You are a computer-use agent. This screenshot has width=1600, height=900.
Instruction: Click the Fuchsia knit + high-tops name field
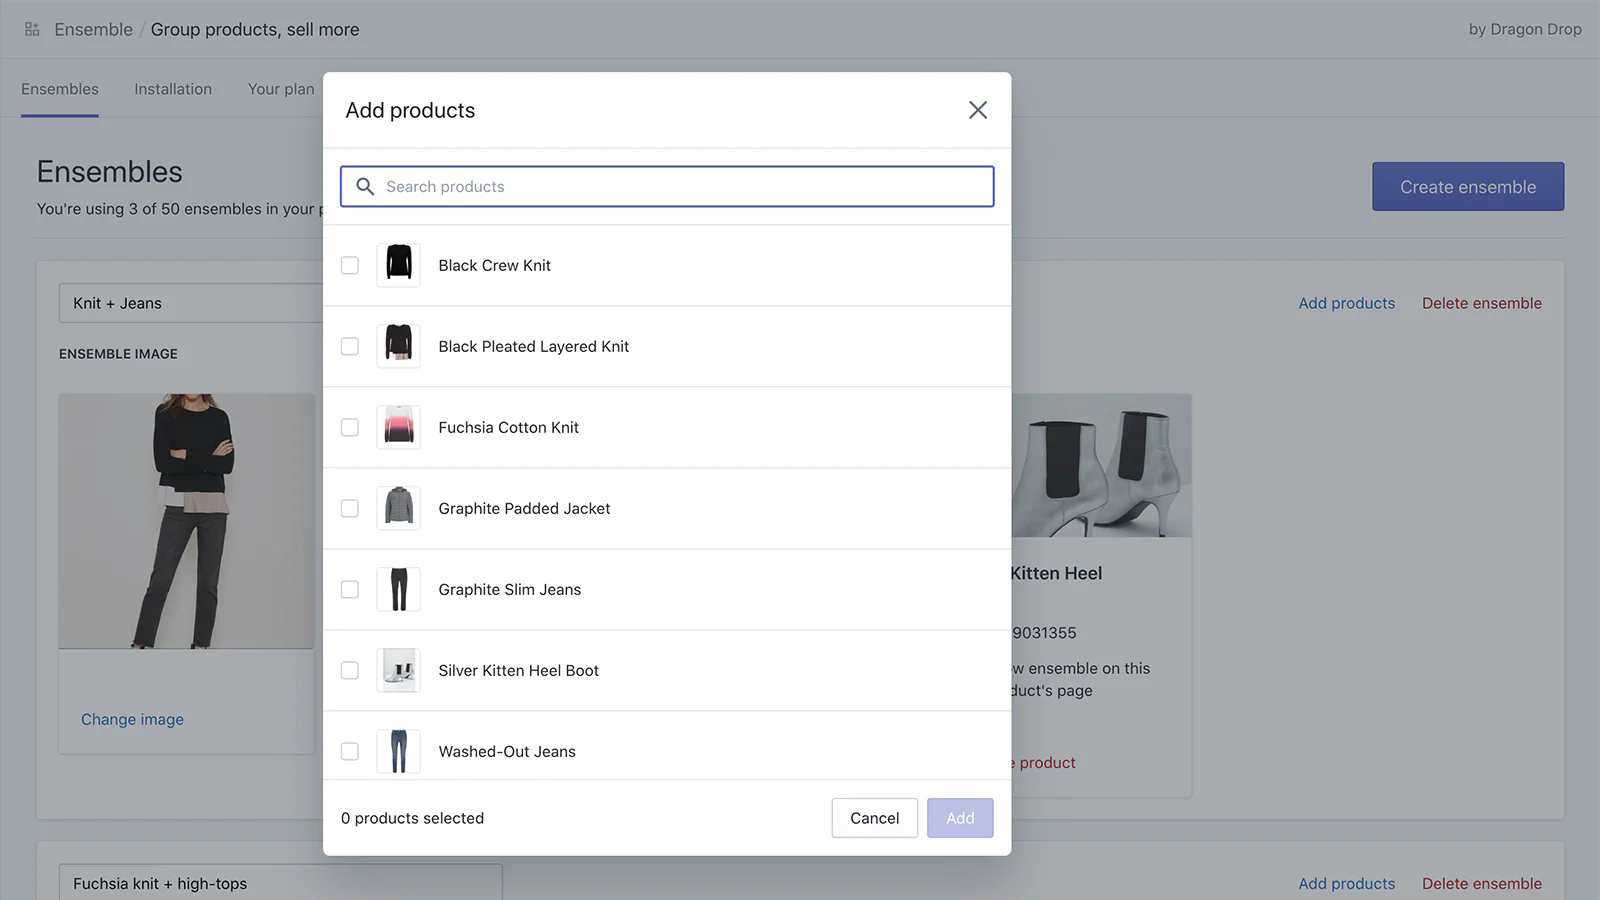281,883
